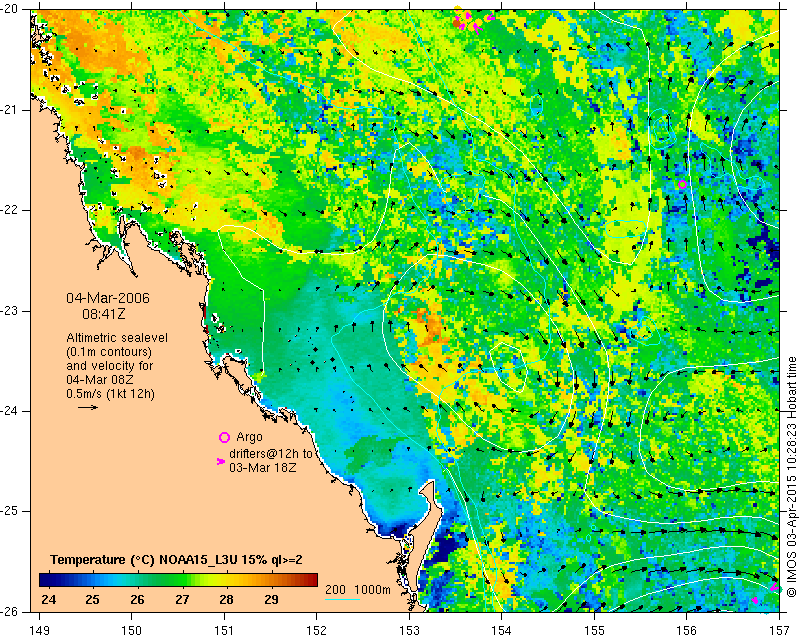Click the latitude axis label -20
Image resolution: width=800 pixels, height=640 pixels.
pos(10,9)
